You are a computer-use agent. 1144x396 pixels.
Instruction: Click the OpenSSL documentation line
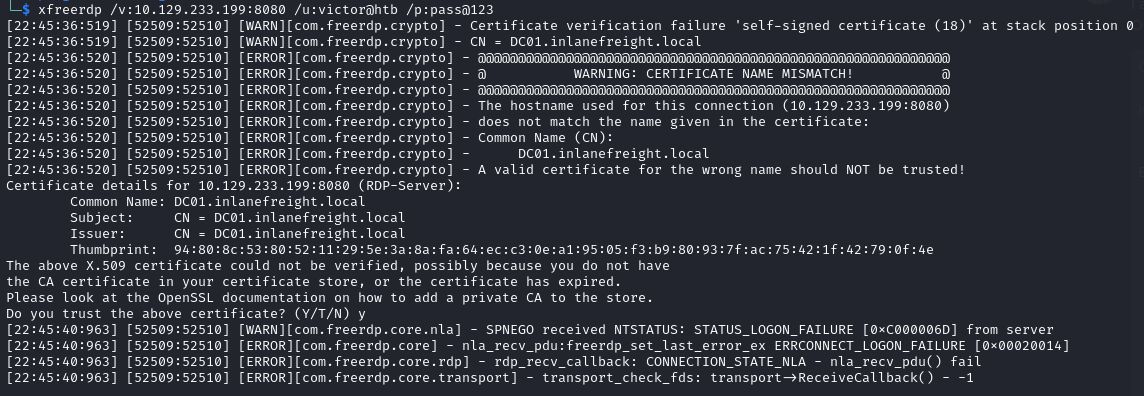(x=329, y=298)
